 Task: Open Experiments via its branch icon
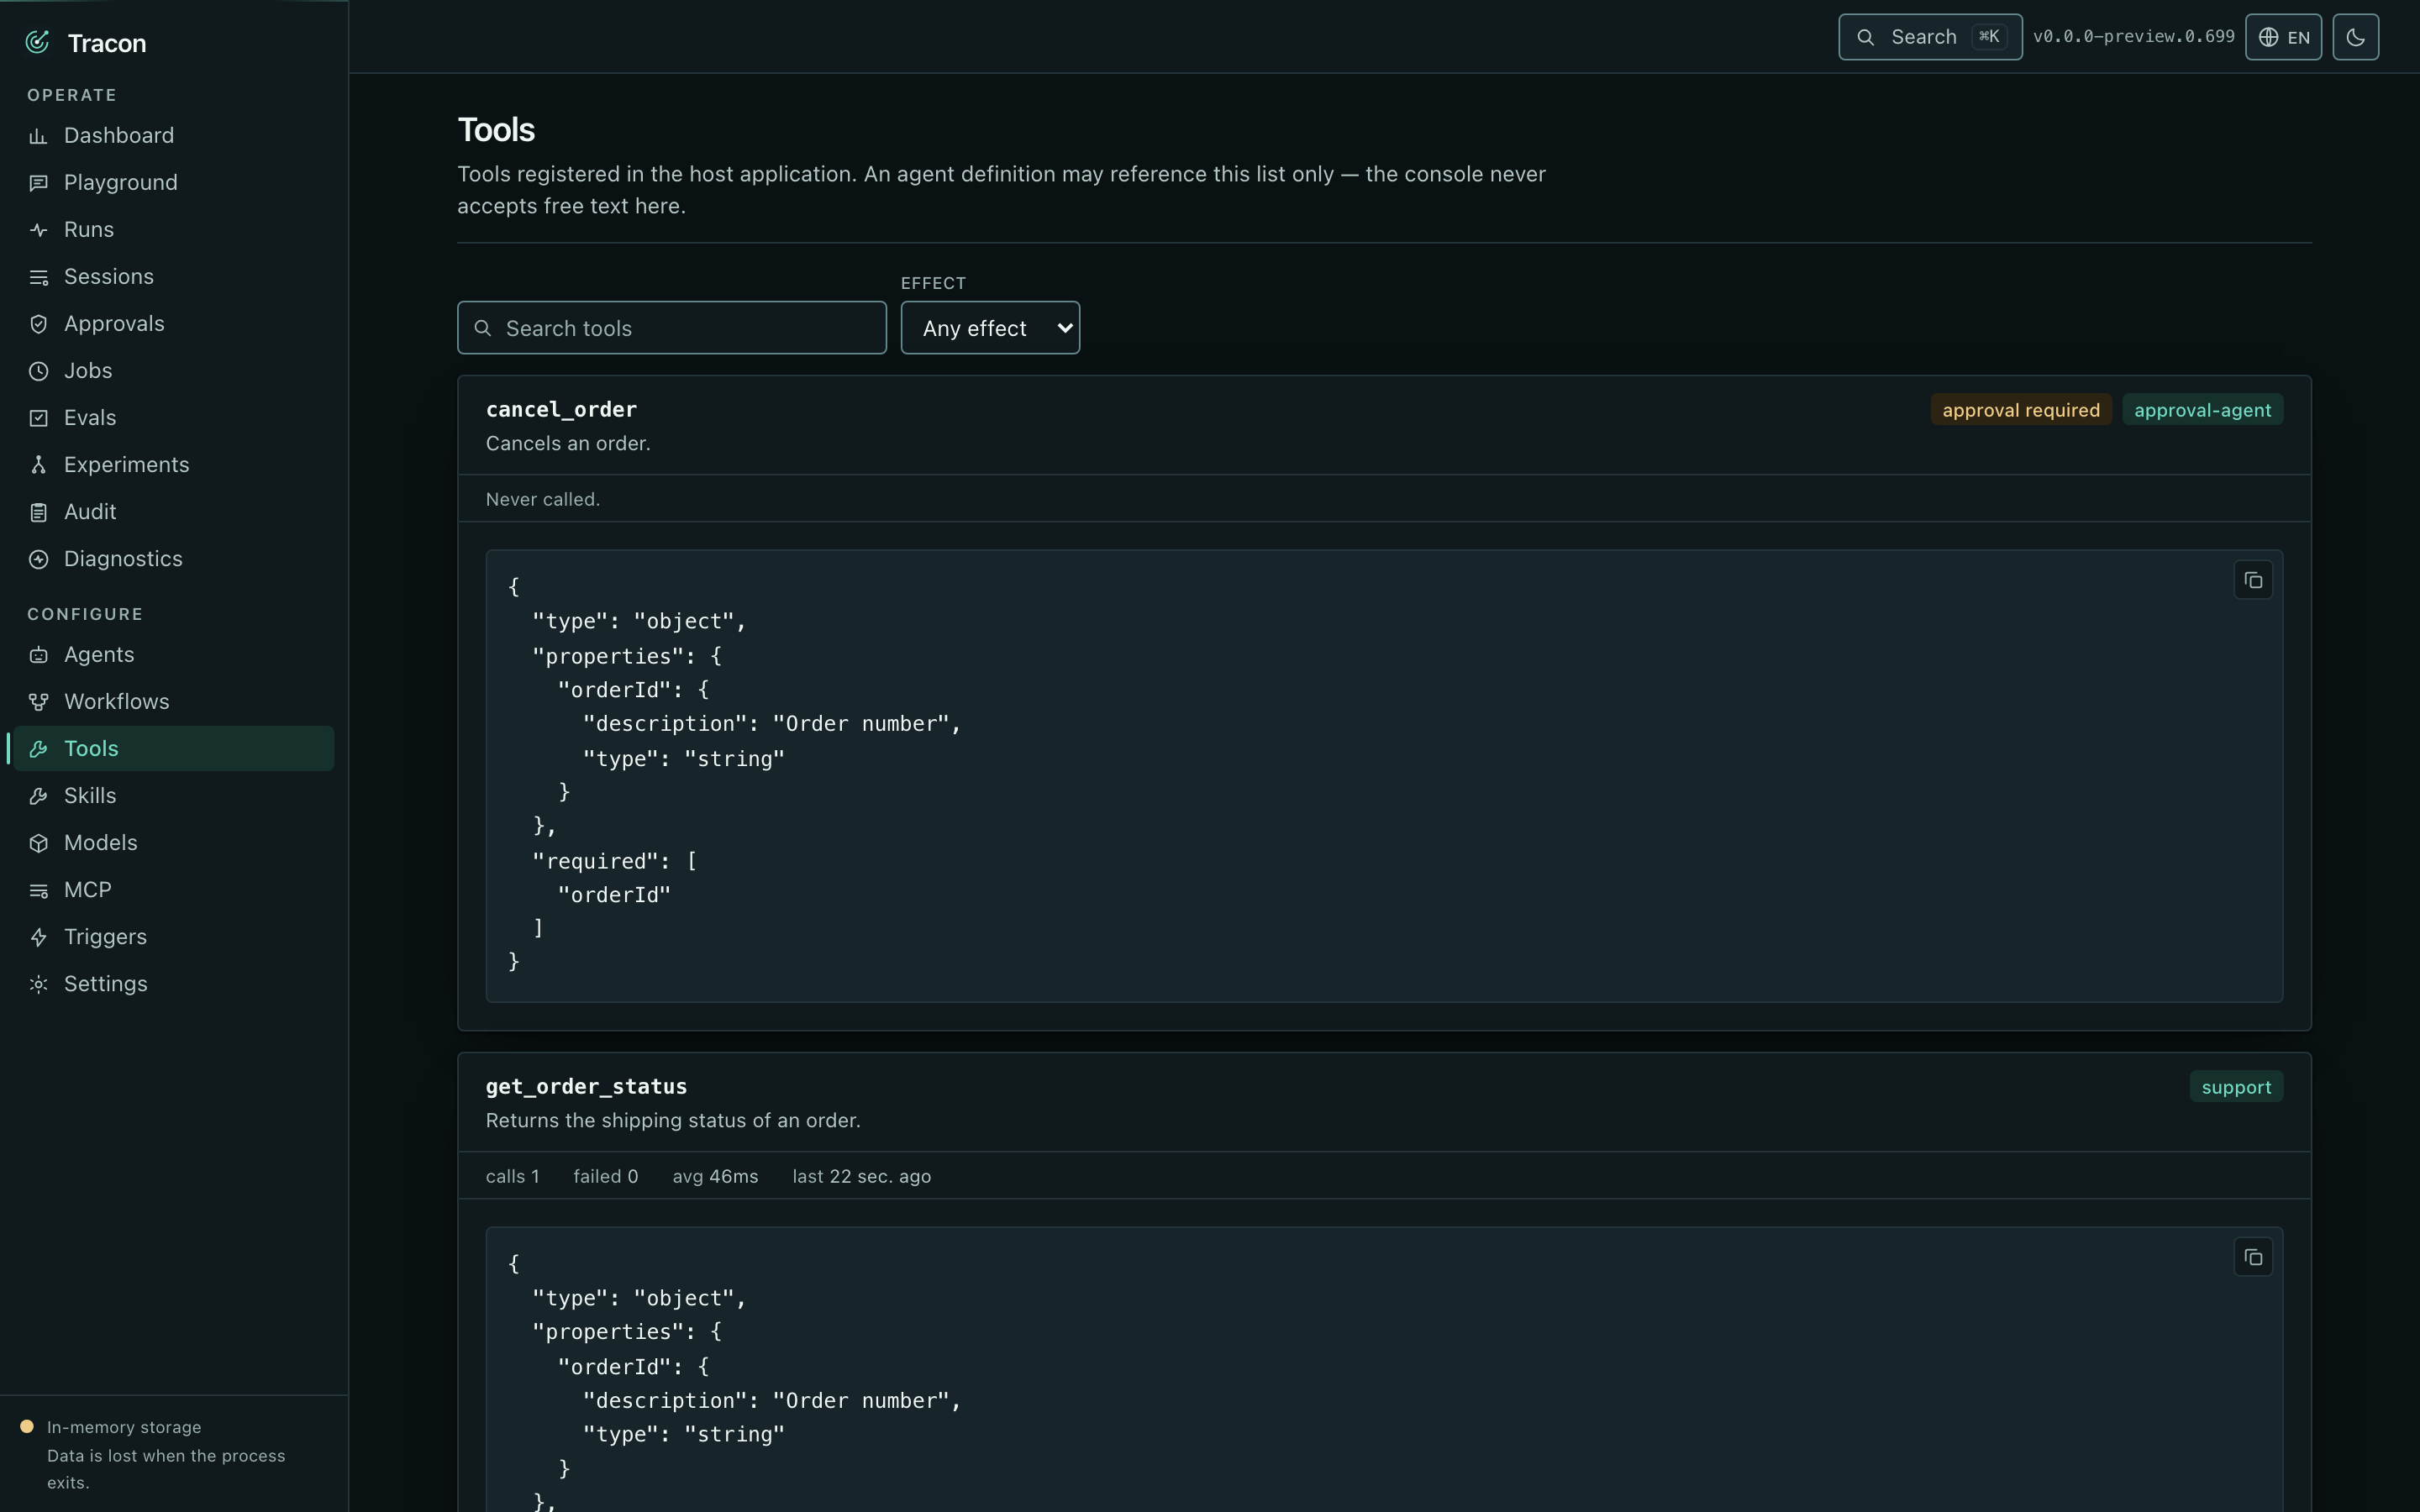tap(38, 465)
